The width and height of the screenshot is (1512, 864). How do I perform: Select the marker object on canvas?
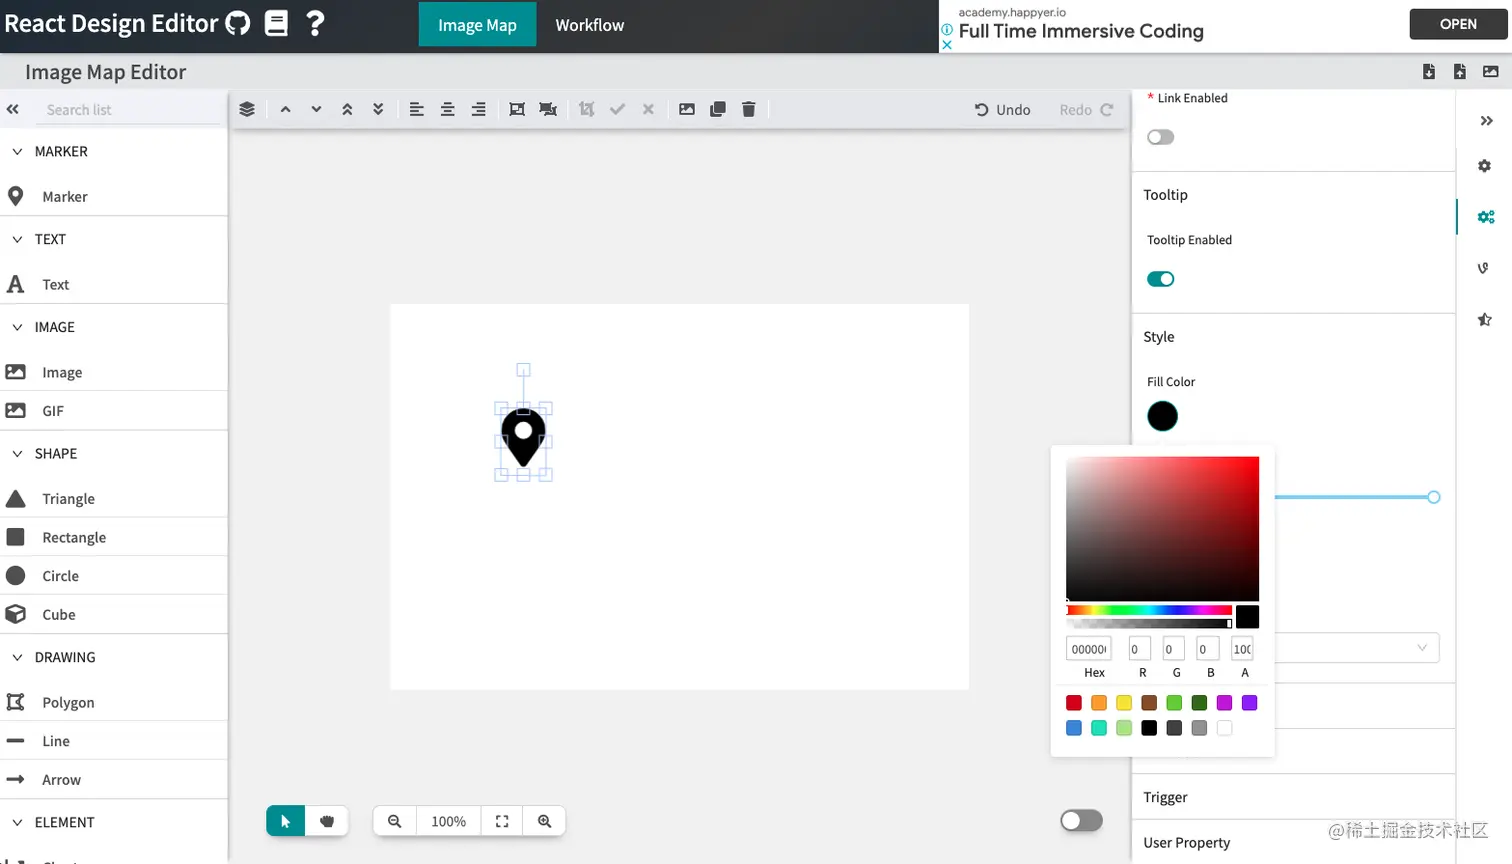(523, 438)
